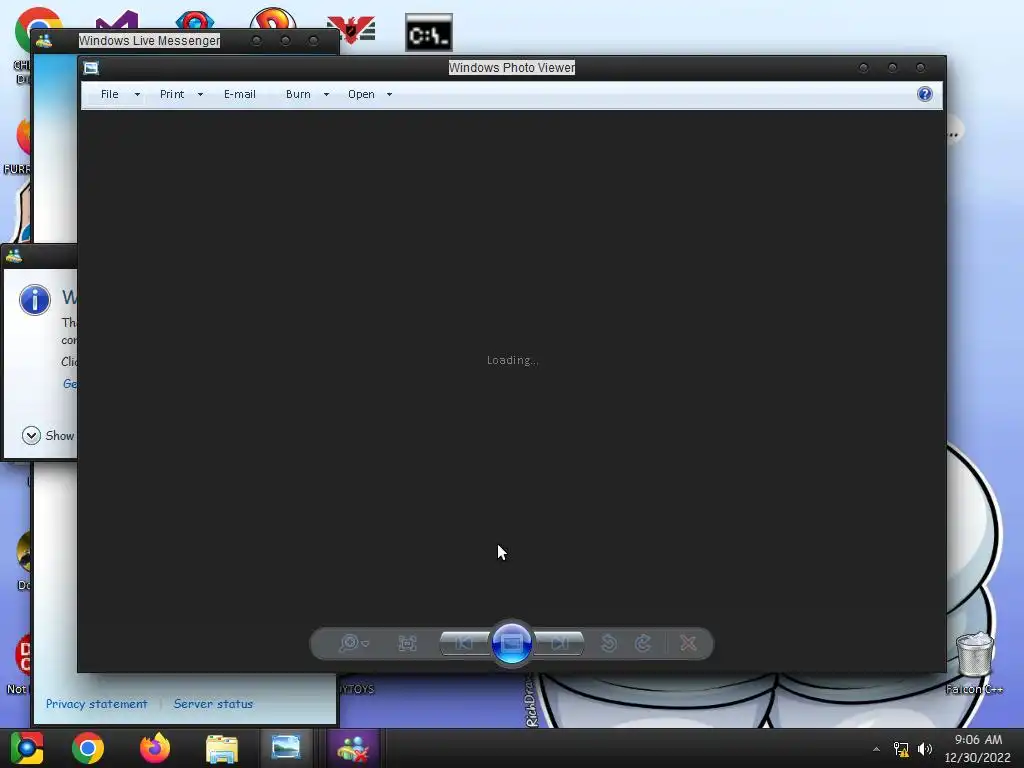This screenshot has width=1024, height=768.
Task: Open the Burn menu in Photo Viewer
Action: [x=298, y=94]
